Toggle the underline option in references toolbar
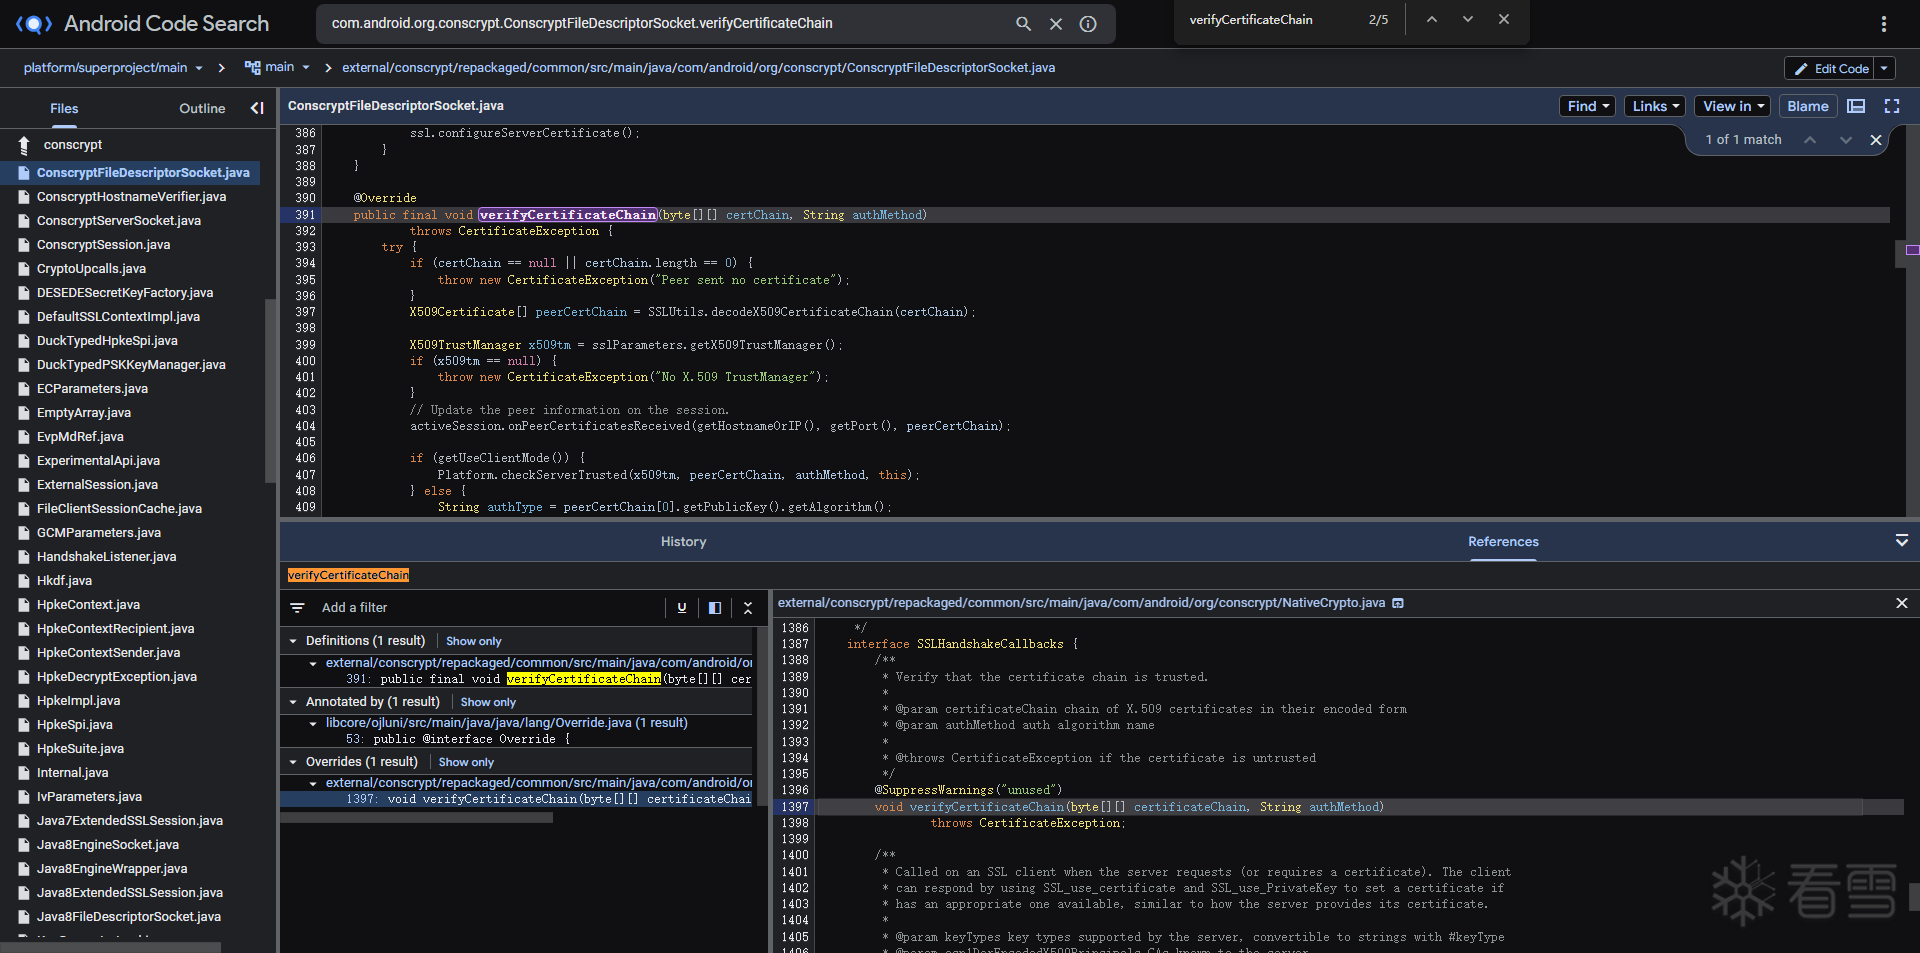The height and width of the screenshot is (953, 1920). 682,608
